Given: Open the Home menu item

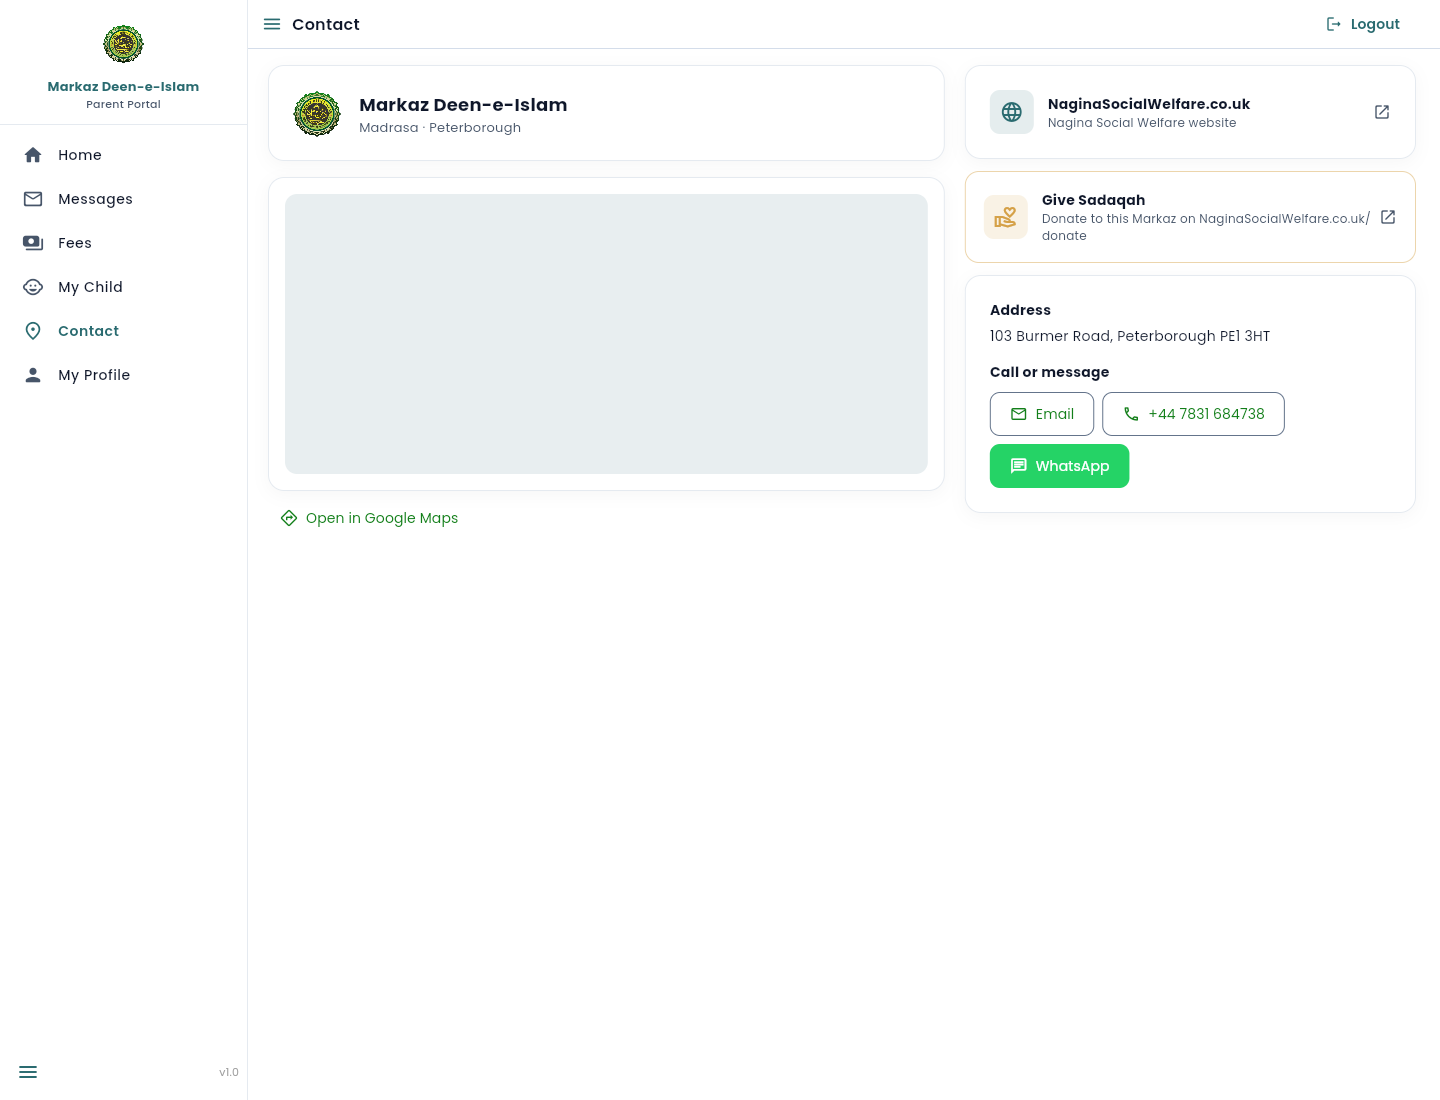Looking at the screenshot, I should point(124,155).
